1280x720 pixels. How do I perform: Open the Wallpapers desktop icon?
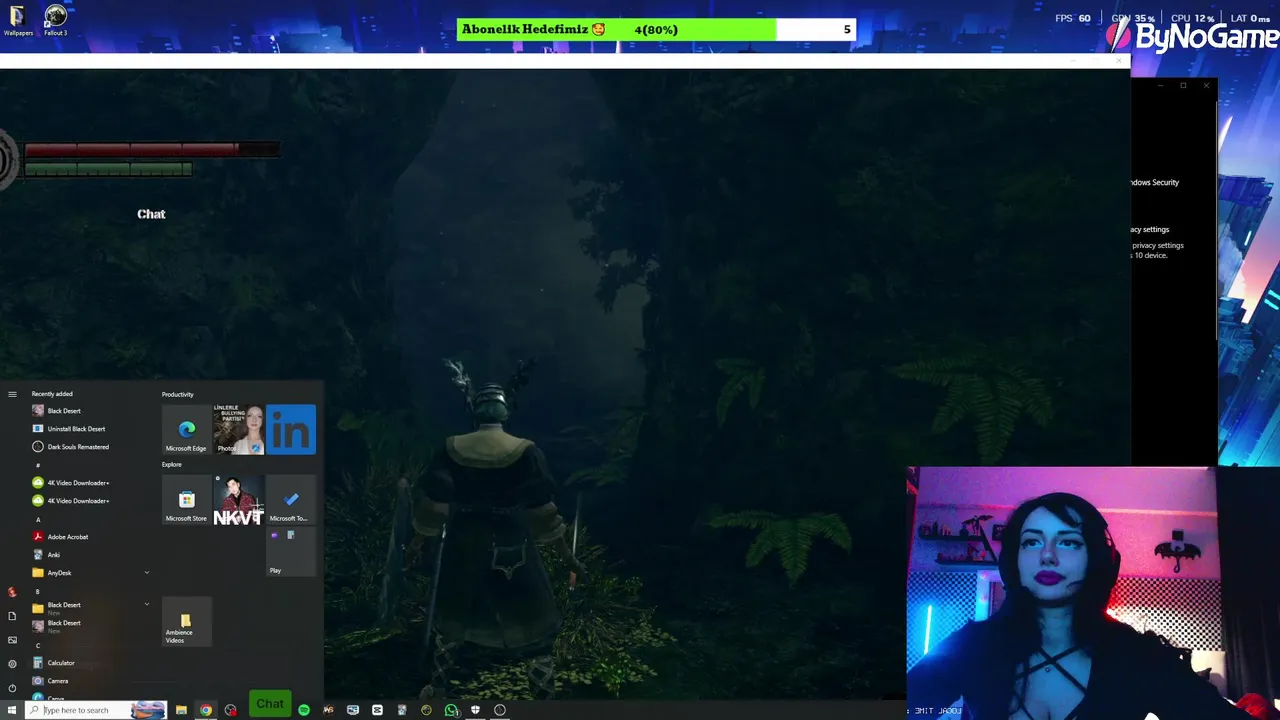(x=17, y=21)
